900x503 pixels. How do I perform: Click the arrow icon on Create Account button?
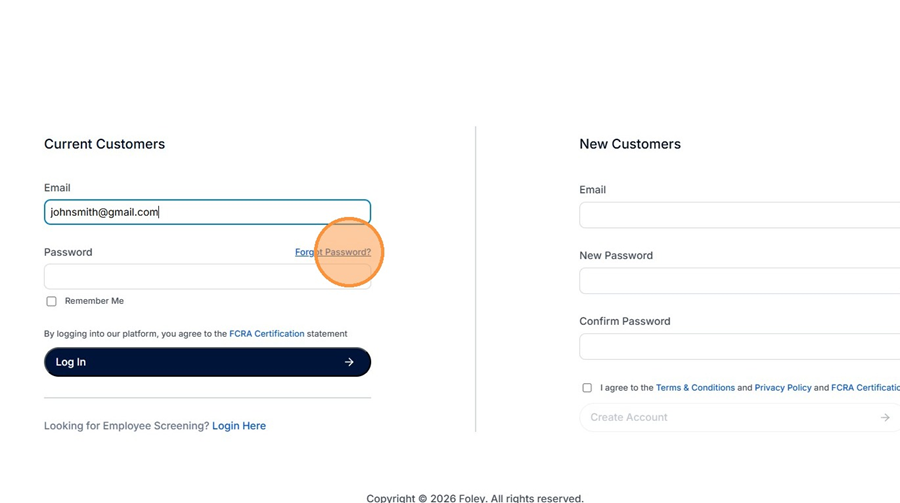[x=885, y=417]
